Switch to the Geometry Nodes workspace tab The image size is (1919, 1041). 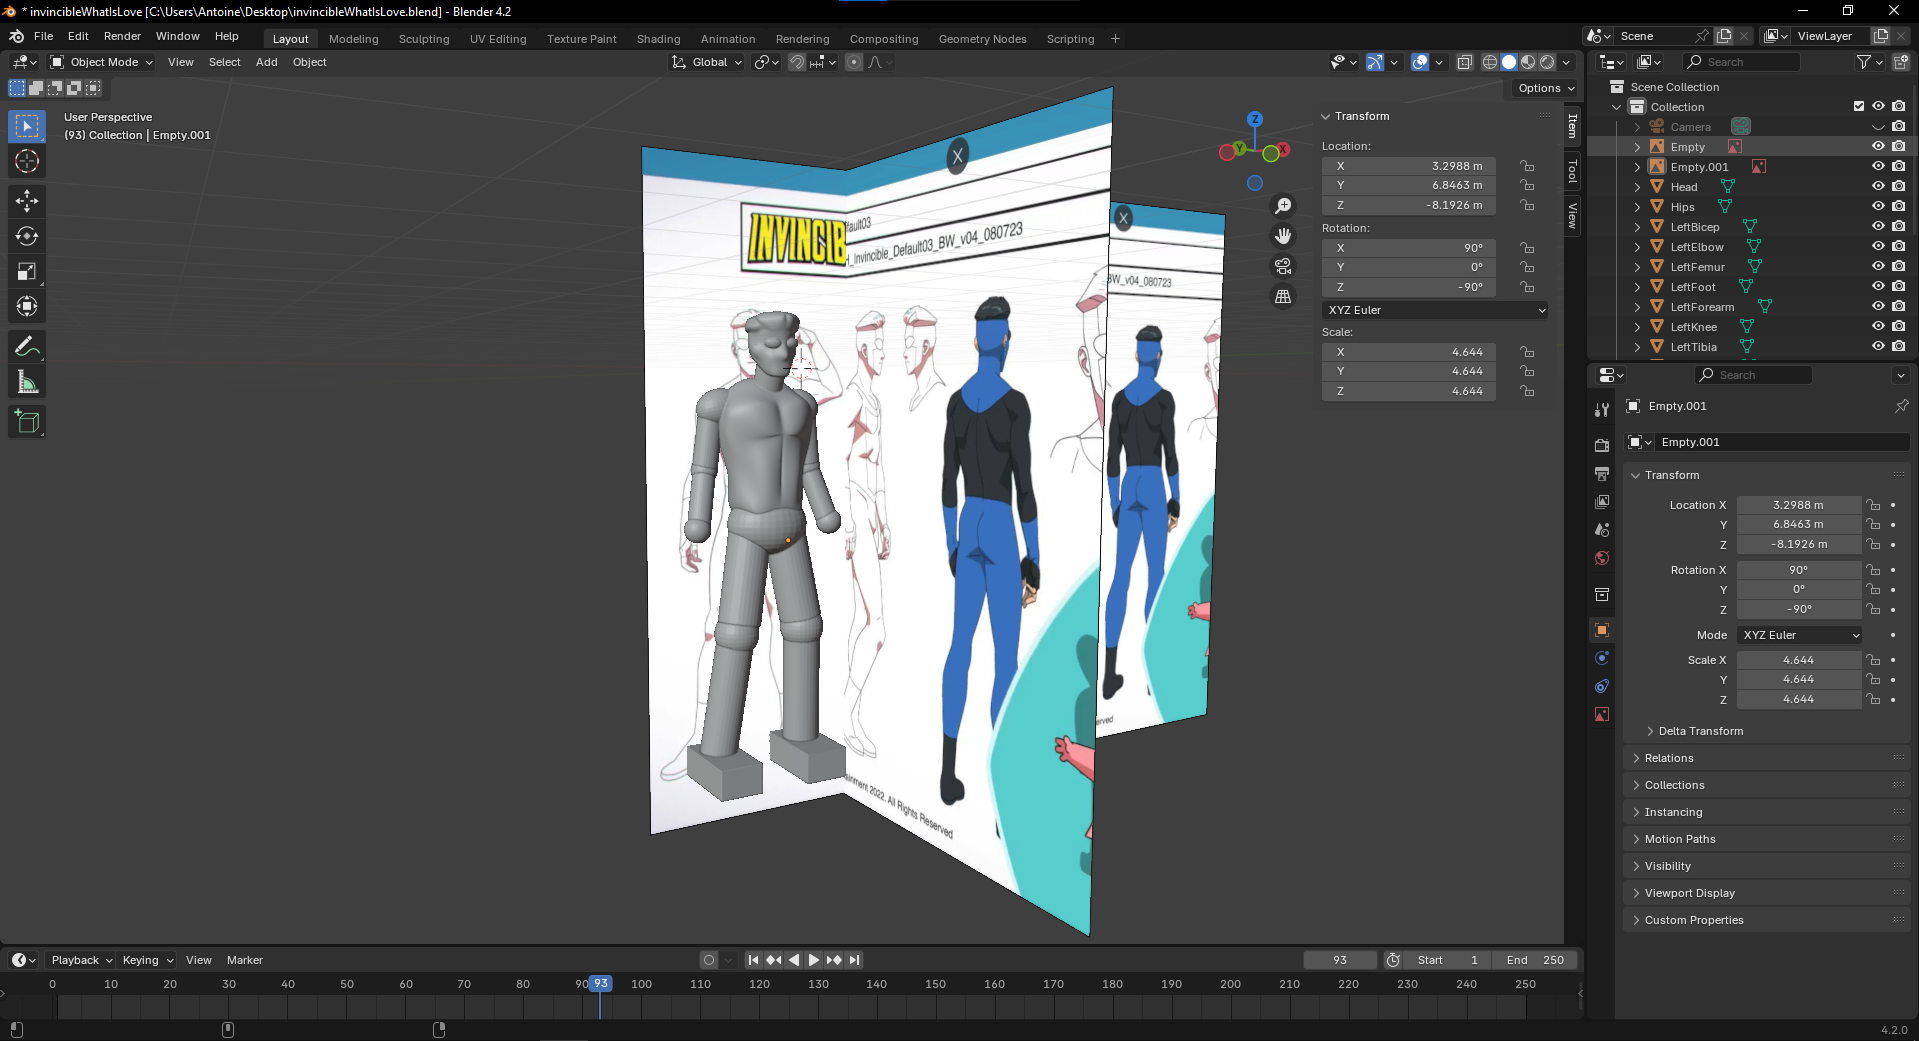[982, 39]
